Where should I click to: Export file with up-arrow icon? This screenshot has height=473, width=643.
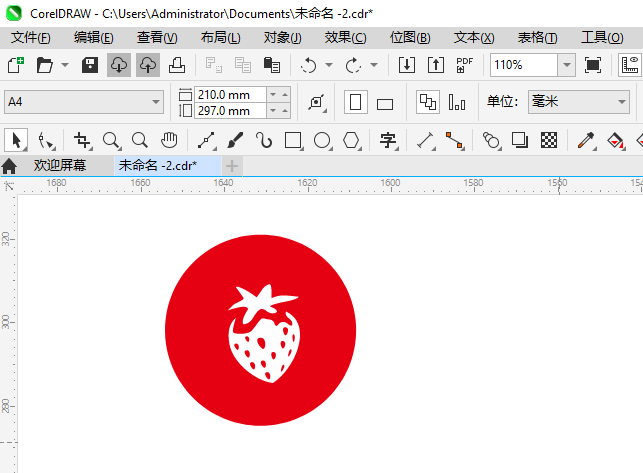(x=436, y=65)
